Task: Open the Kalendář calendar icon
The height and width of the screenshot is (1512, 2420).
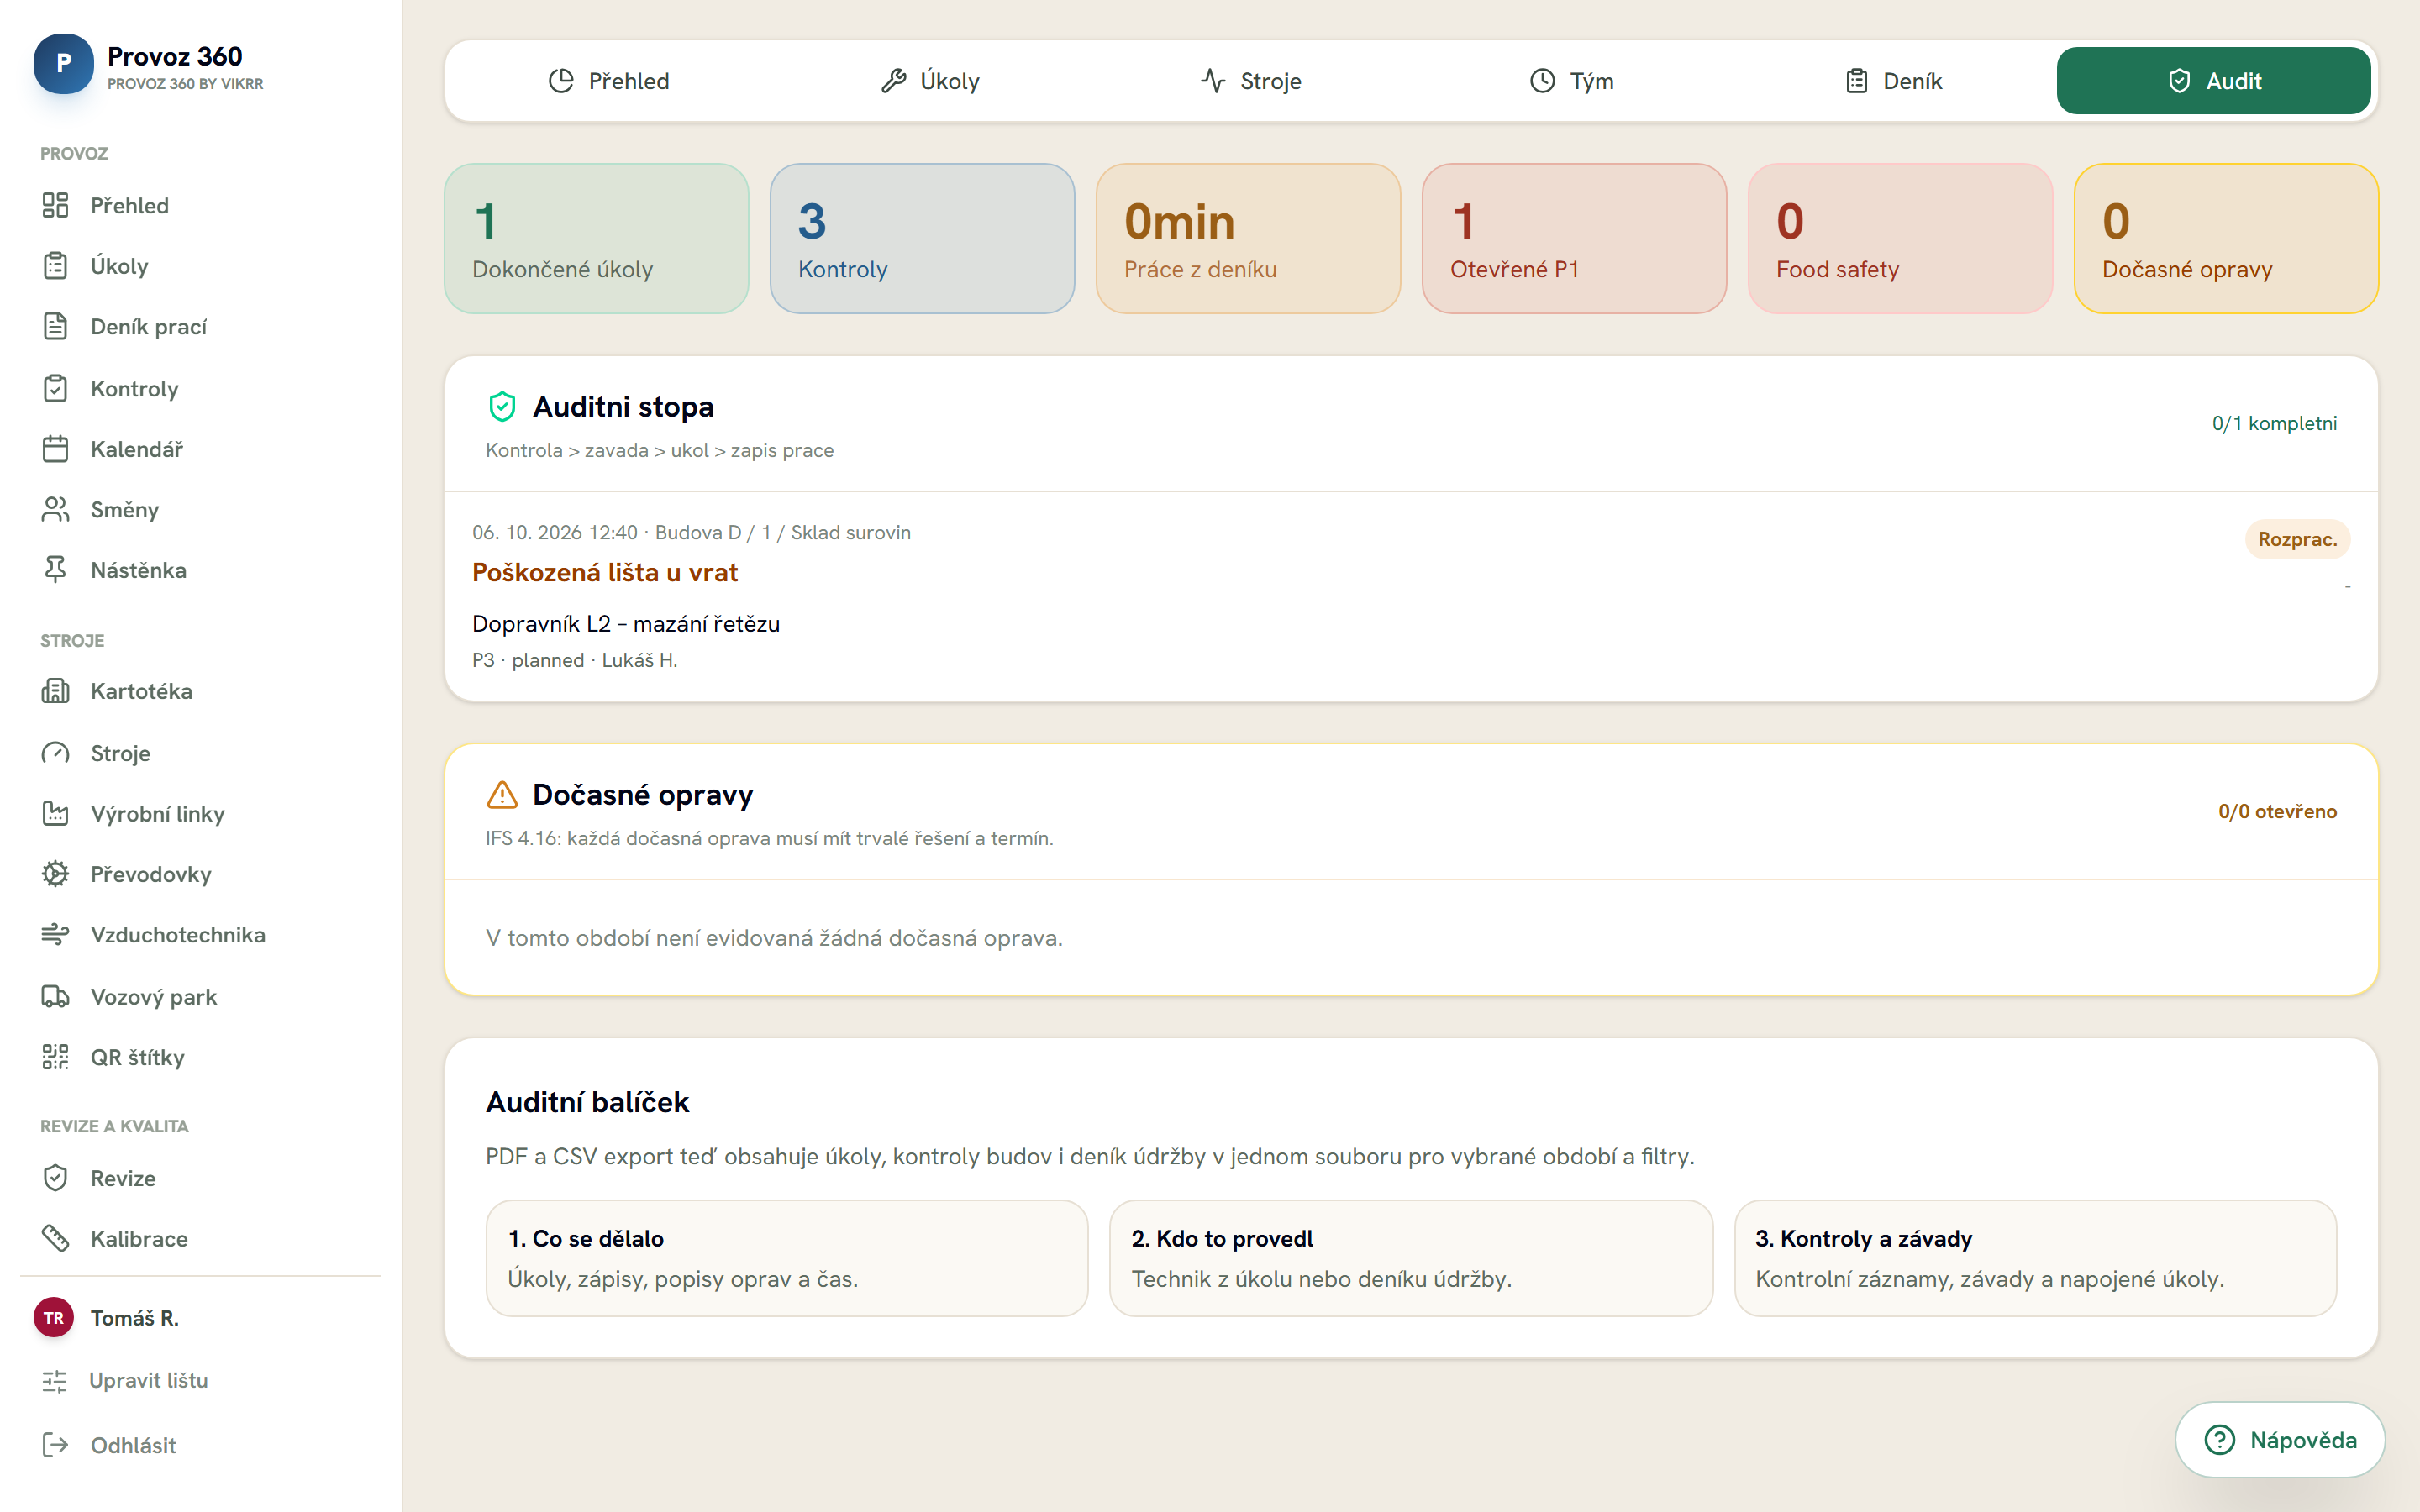Action: (55, 449)
